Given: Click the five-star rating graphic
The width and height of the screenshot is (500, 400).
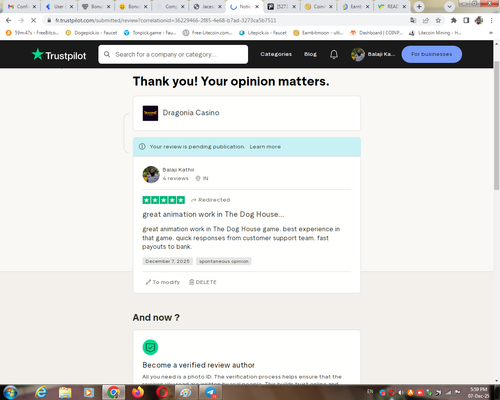Looking at the screenshot, I should tap(163, 200).
